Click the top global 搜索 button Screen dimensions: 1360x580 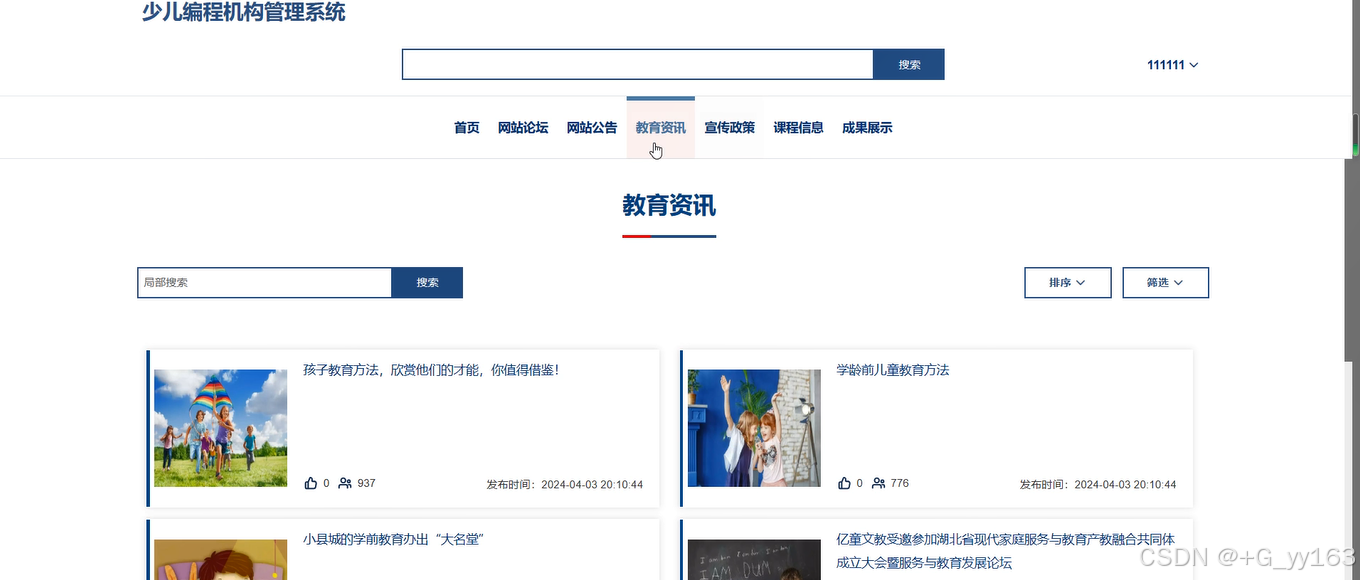[909, 65]
